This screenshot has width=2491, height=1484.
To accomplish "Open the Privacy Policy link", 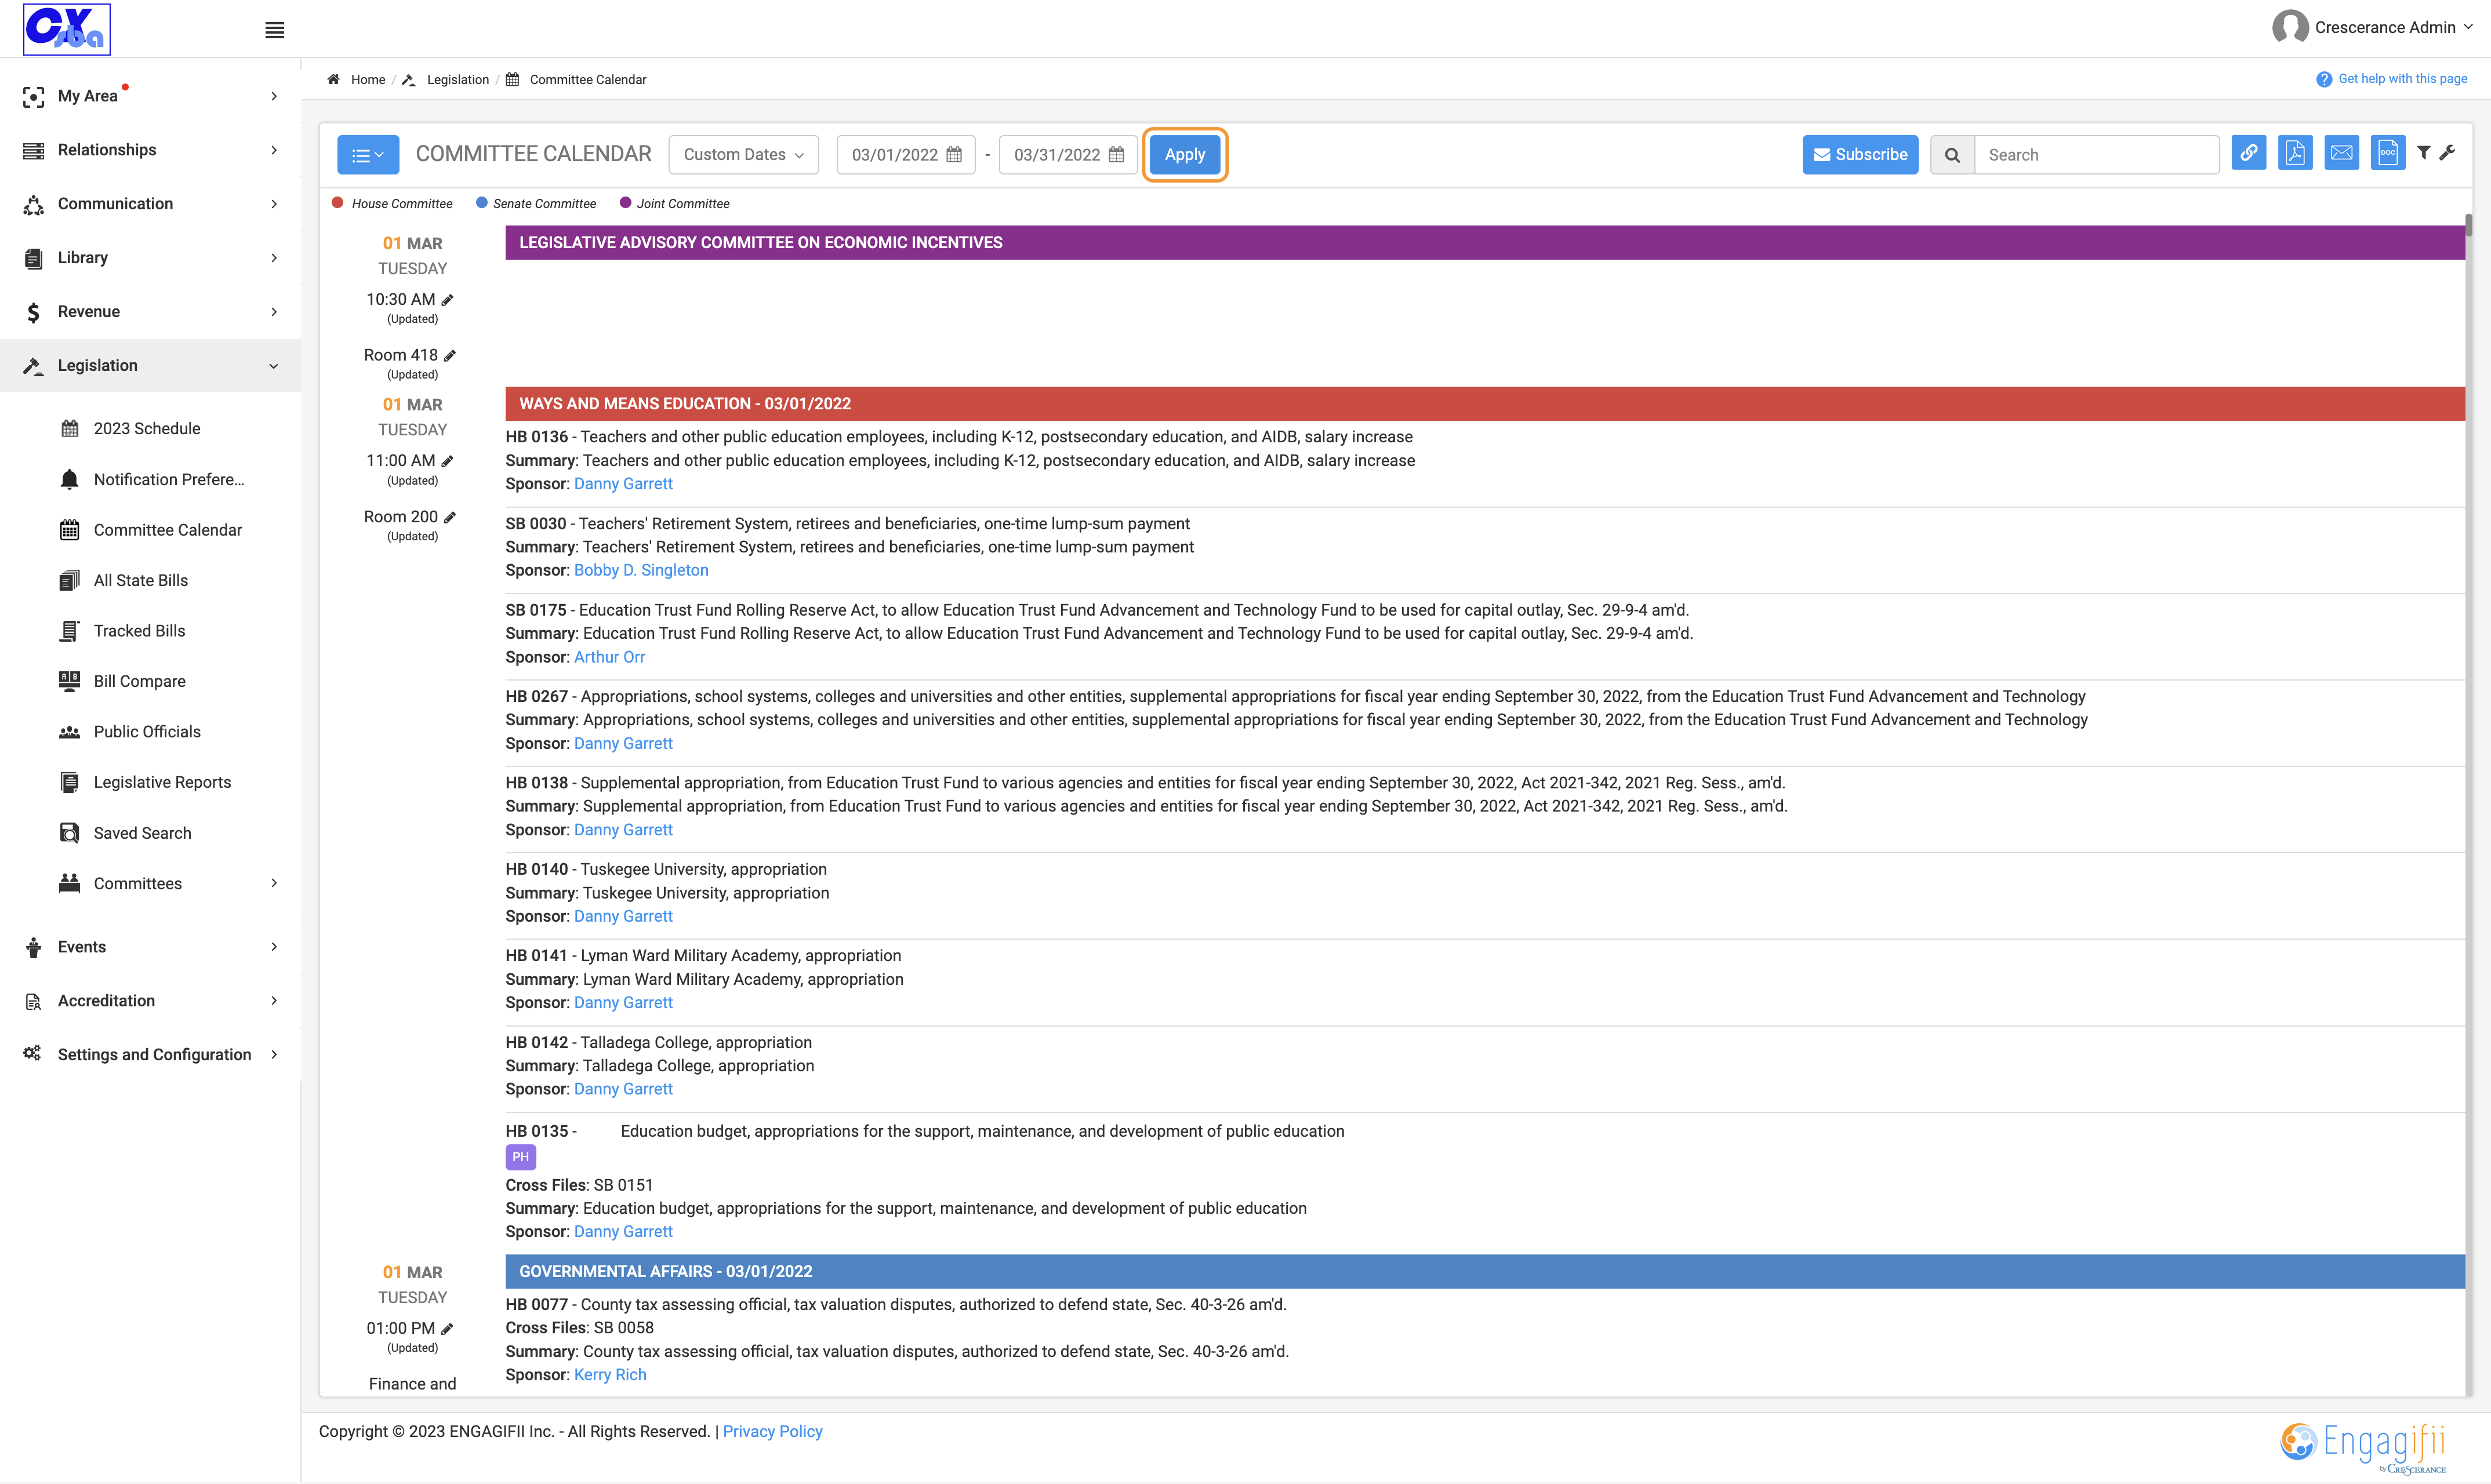I will point(773,1432).
